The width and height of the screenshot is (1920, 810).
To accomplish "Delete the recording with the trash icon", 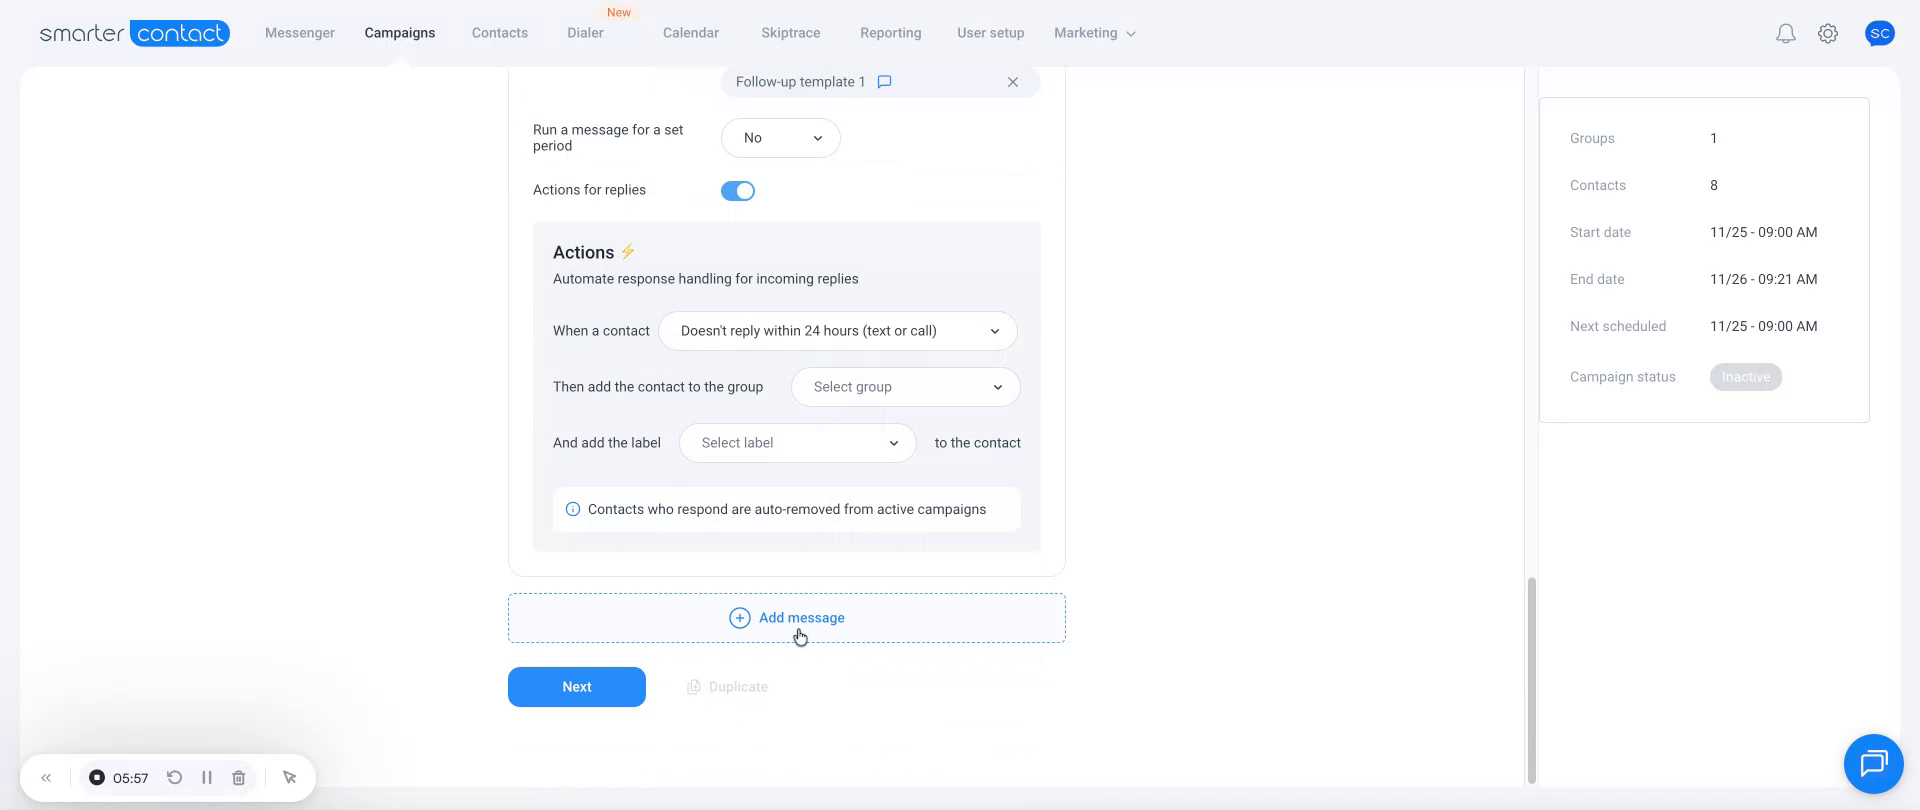I will [x=239, y=778].
